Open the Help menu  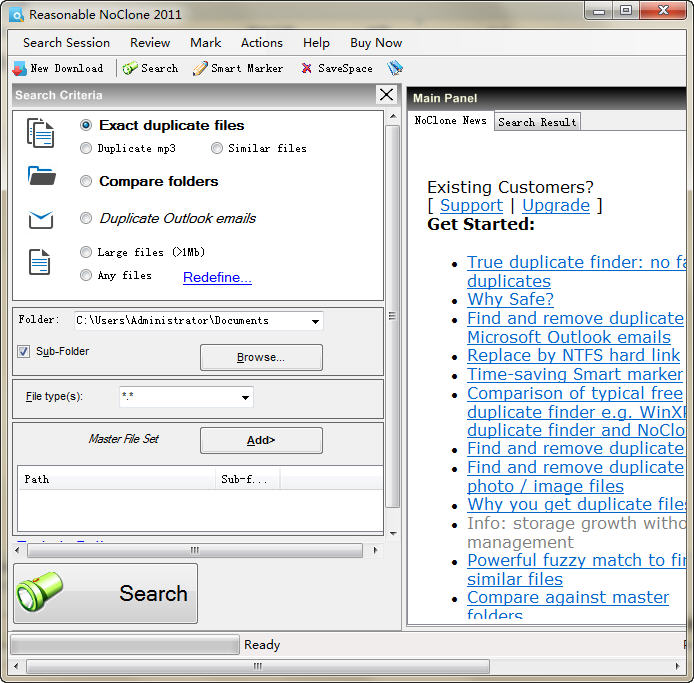pos(316,43)
